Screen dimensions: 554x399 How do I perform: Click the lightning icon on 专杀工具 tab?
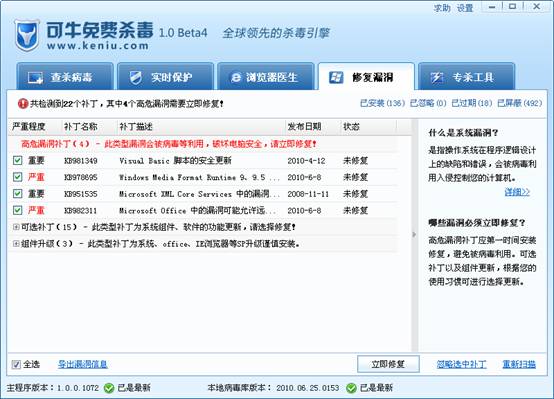(437, 77)
